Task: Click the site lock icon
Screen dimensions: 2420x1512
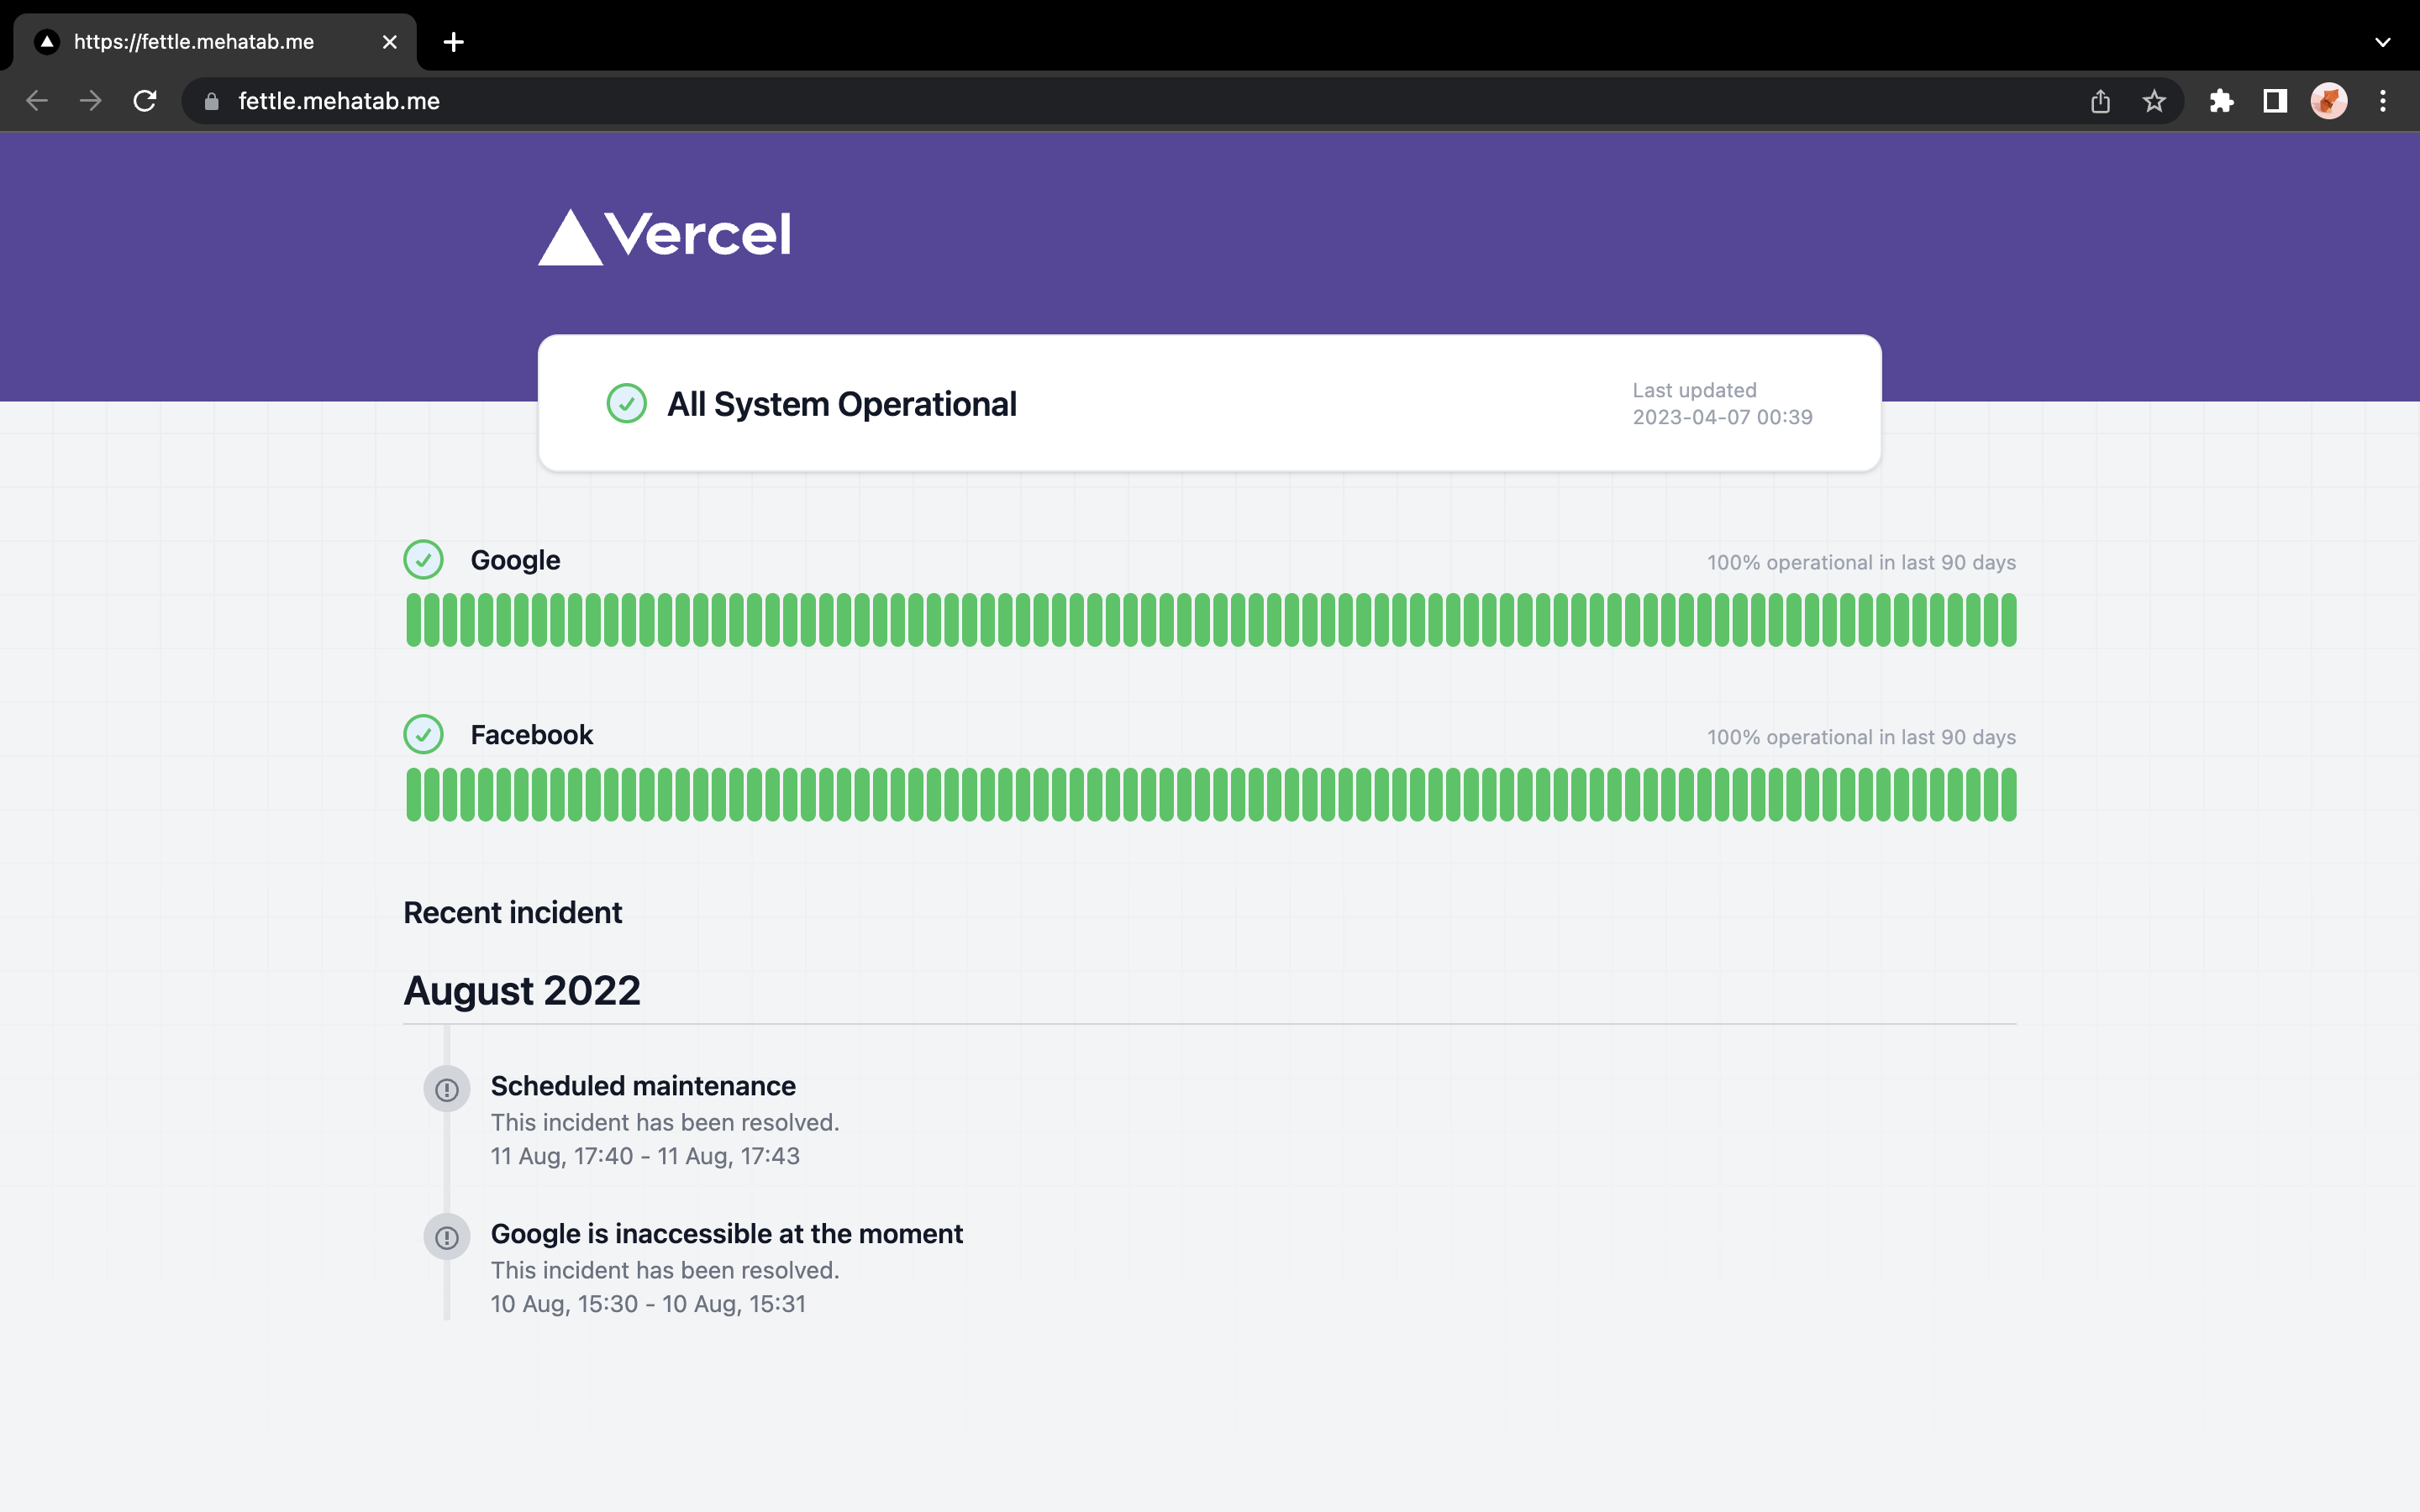Action: (x=211, y=101)
